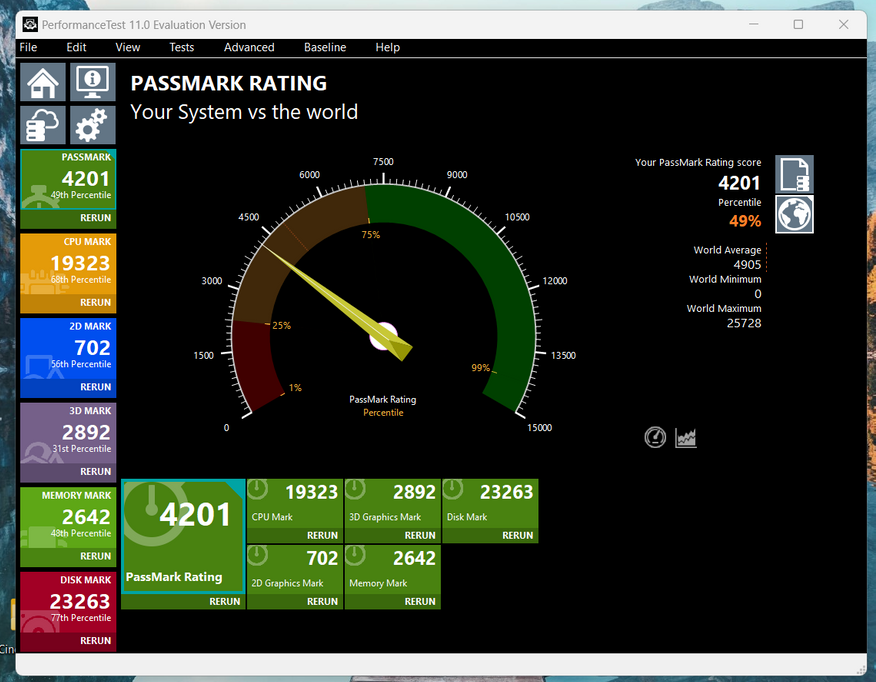The width and height of the screenshot is (876, 682).
Task: Open the settings gears icon
Action: coord(93,125)
